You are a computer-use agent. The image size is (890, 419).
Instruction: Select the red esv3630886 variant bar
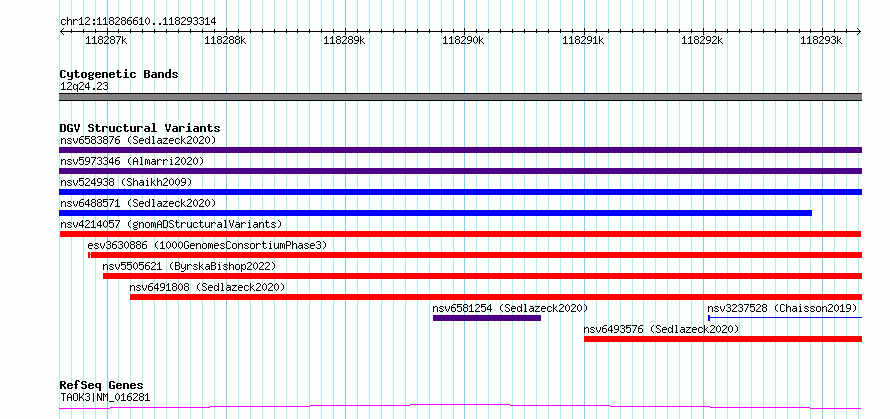coord(475,255)
